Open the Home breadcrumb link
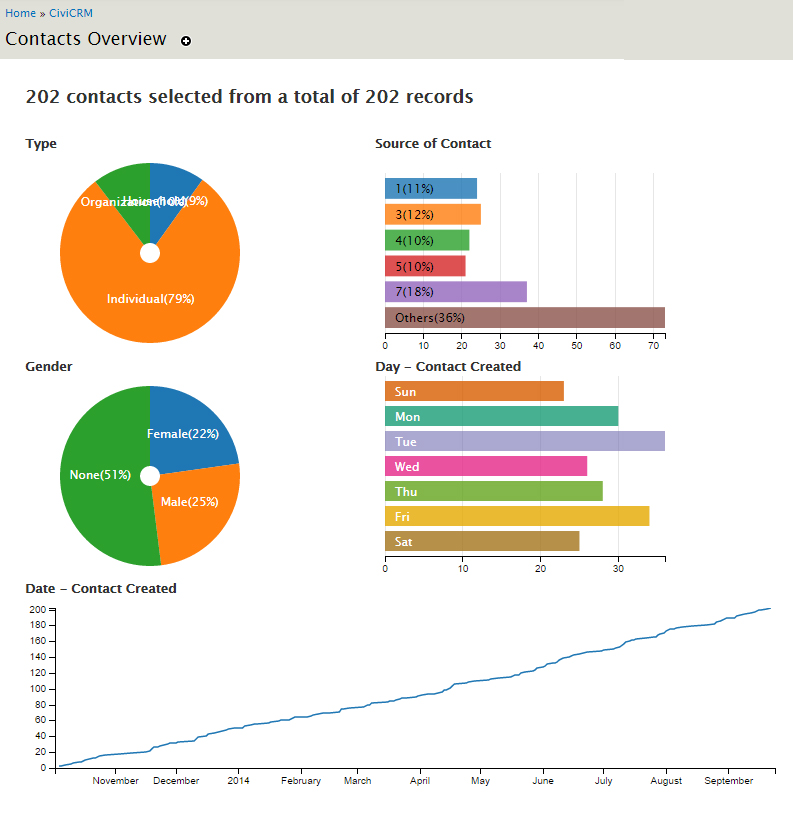Image resolution: width=793 pixels, height=814 pixels. coord(20,13)
